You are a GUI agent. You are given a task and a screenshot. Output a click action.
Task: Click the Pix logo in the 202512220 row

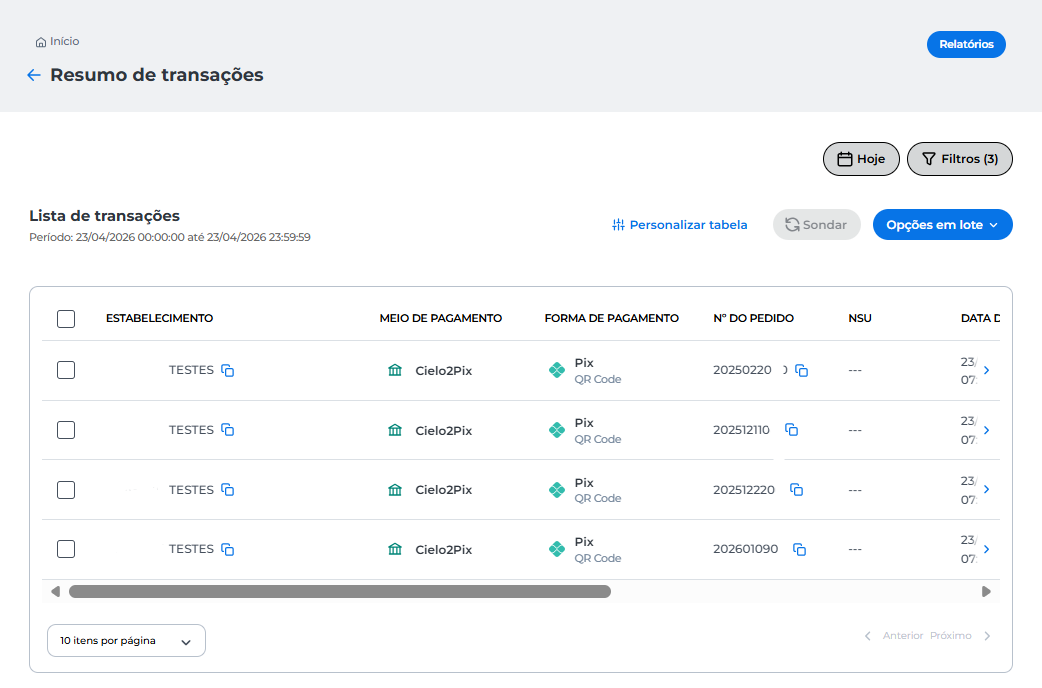click(557, 490)
